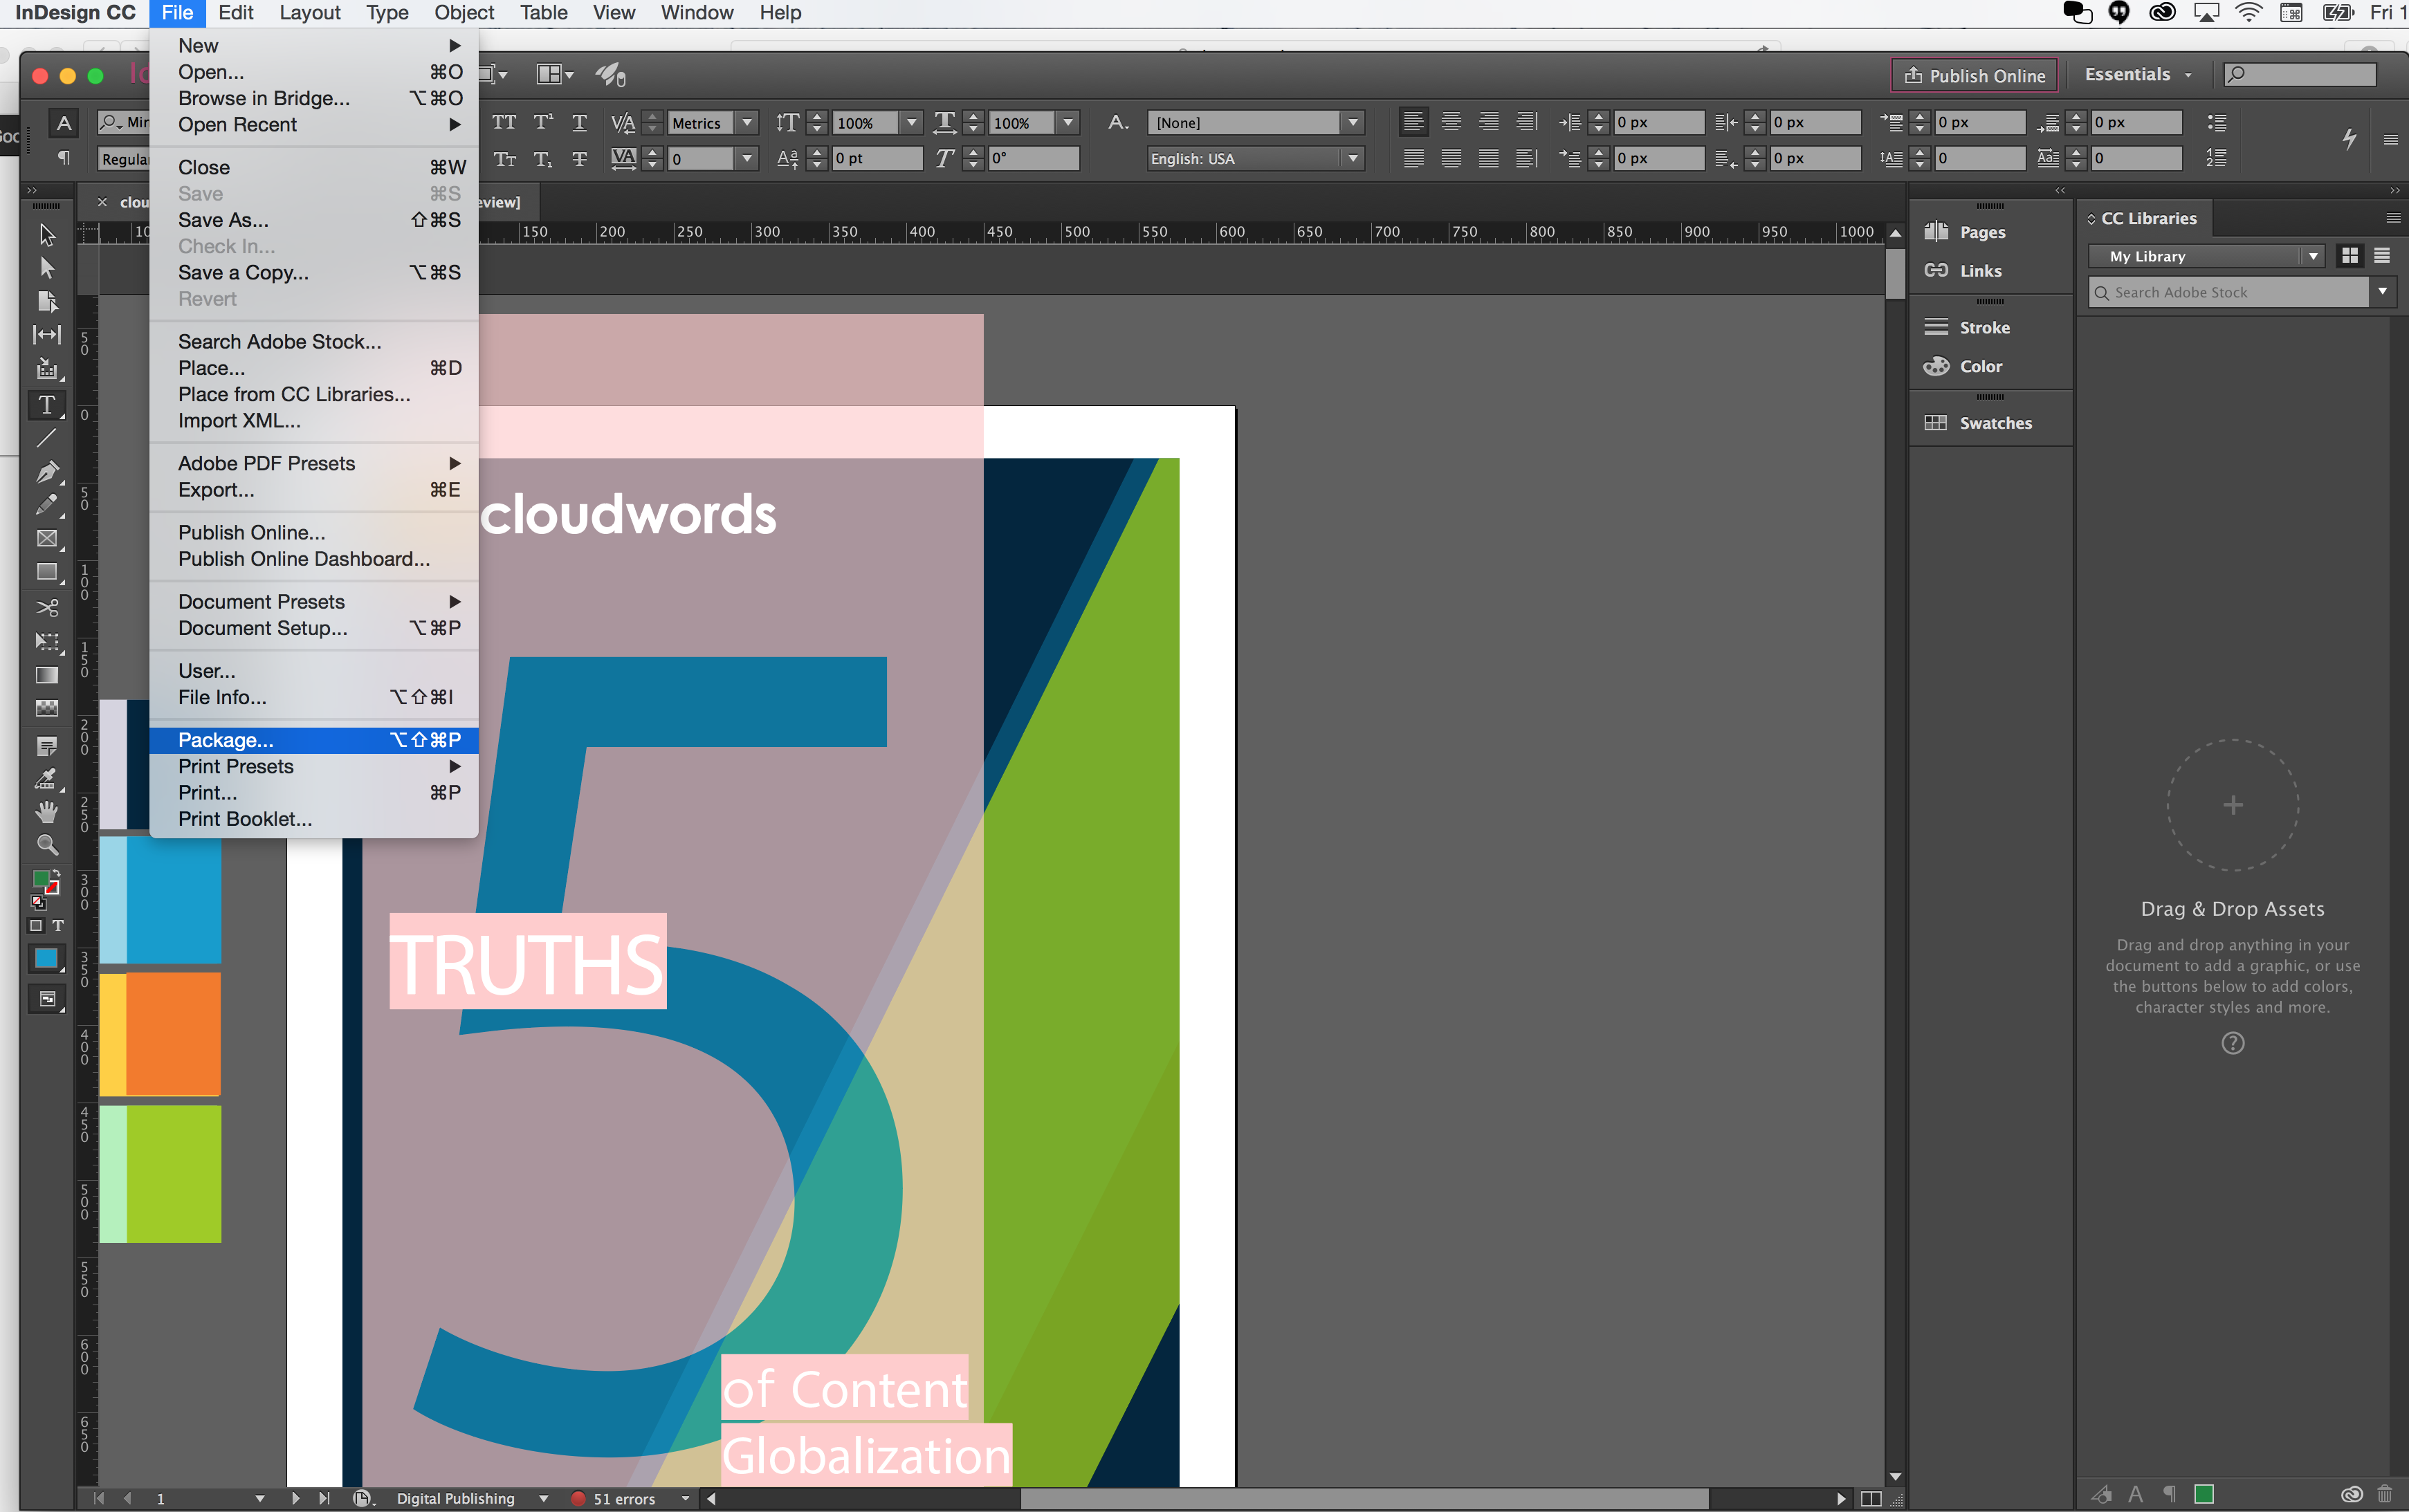This screenshot has height=1512, width=2409.
Task: Select the Rectangle Frame tool
Action: click(x=46, y=538)
